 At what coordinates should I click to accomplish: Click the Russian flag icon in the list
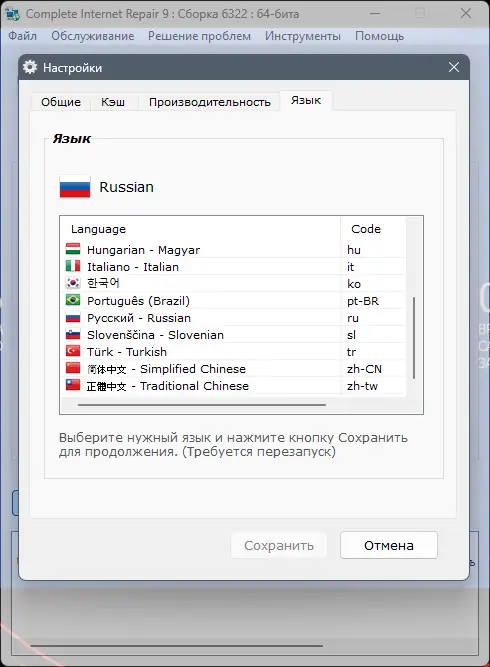tap(73, 317)
